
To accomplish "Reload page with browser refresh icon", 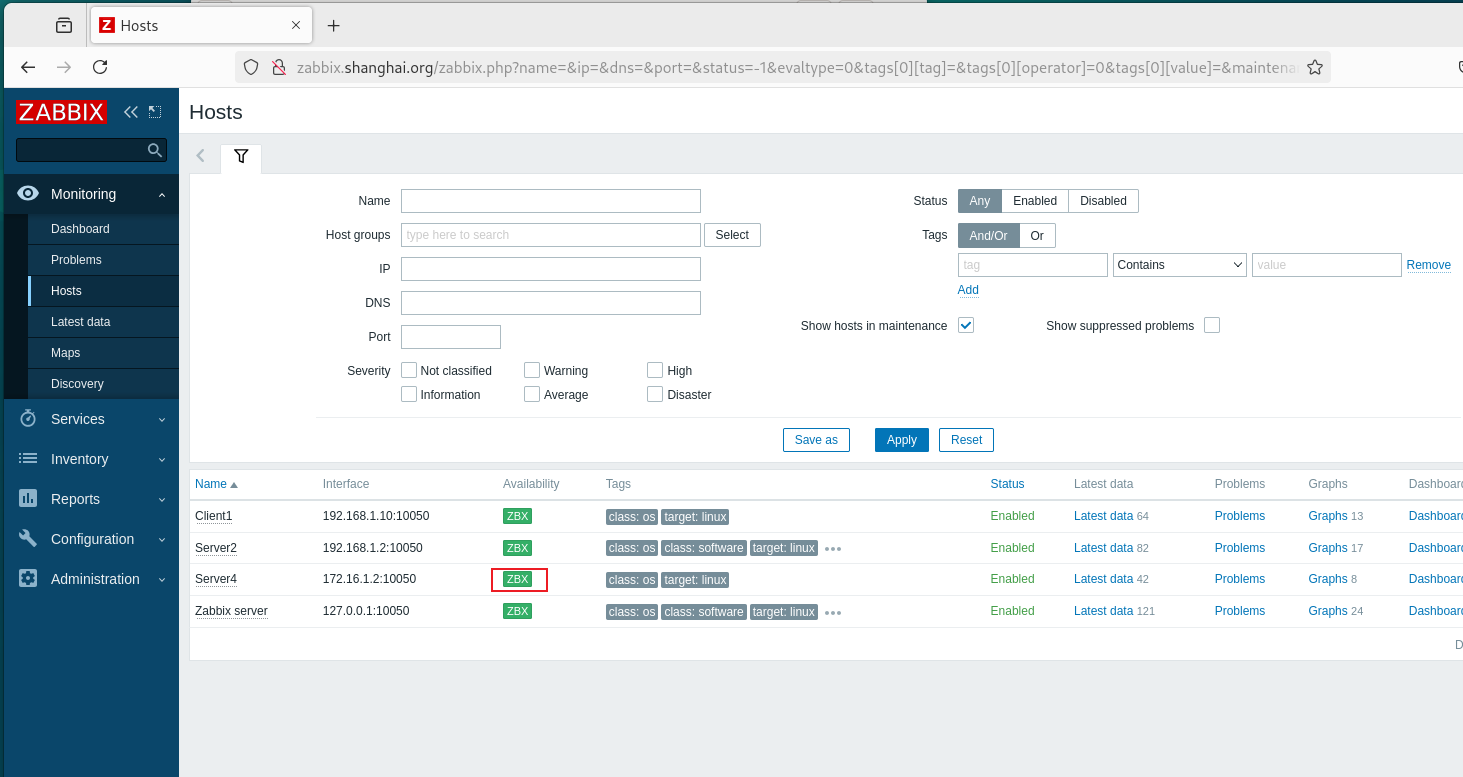I will (x=100, y=67).
